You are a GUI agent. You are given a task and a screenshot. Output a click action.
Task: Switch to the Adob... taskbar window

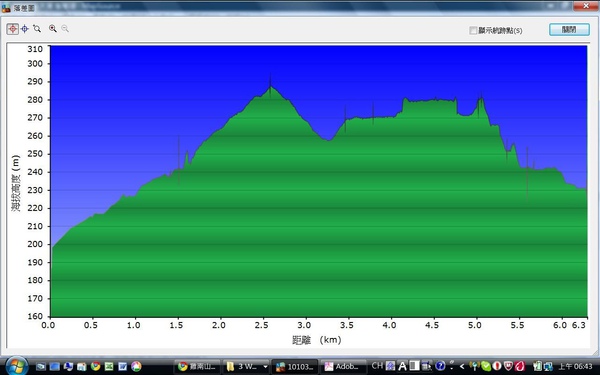click(343, 367)
